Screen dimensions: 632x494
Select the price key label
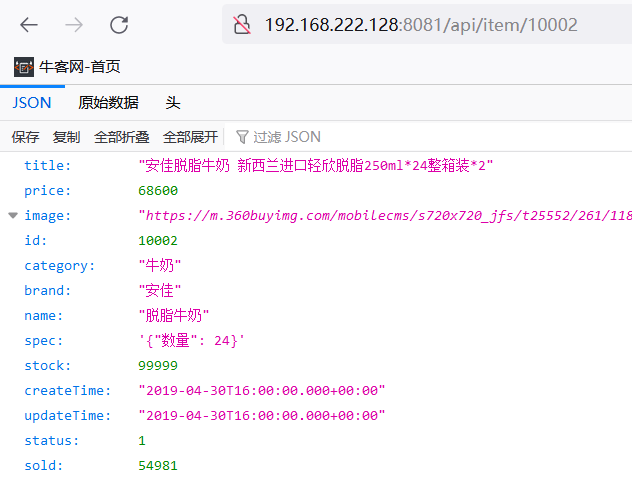pyautogui.click(x=48, y=191)
